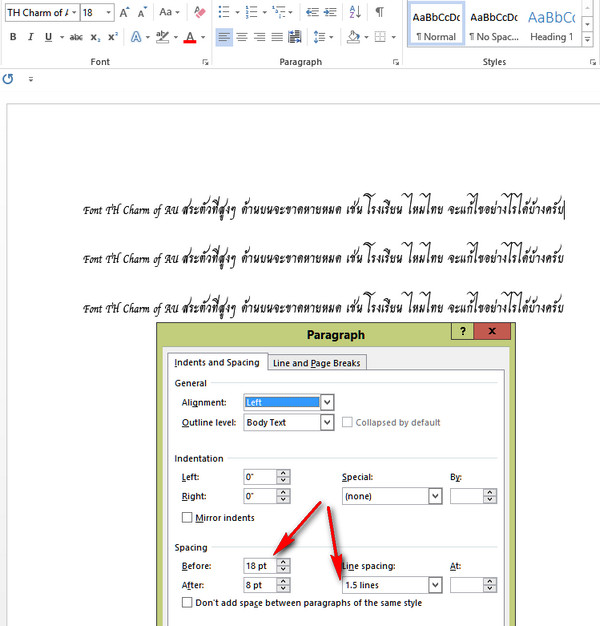Click the line spacing At field
The width and height of the screenshot is (600, 626).
click(467, 585)
